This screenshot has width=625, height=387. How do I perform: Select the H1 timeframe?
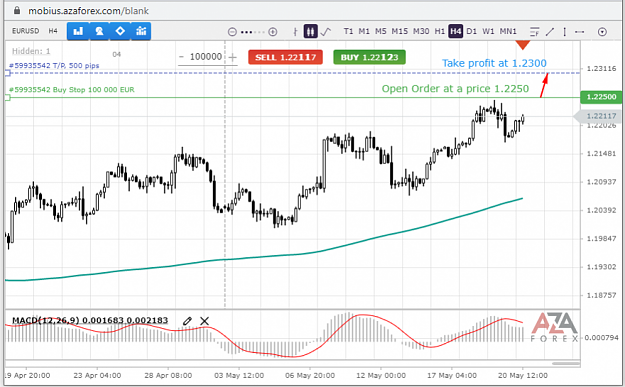tap(440, 31)
